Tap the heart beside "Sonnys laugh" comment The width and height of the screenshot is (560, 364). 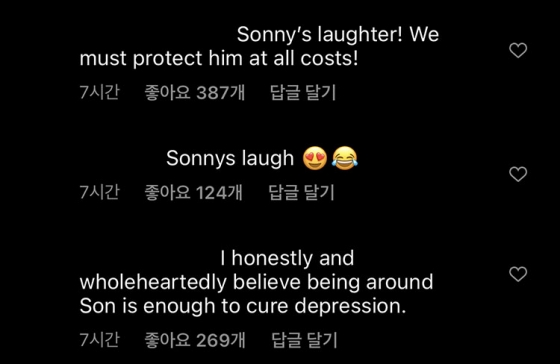tap(518, 174)
